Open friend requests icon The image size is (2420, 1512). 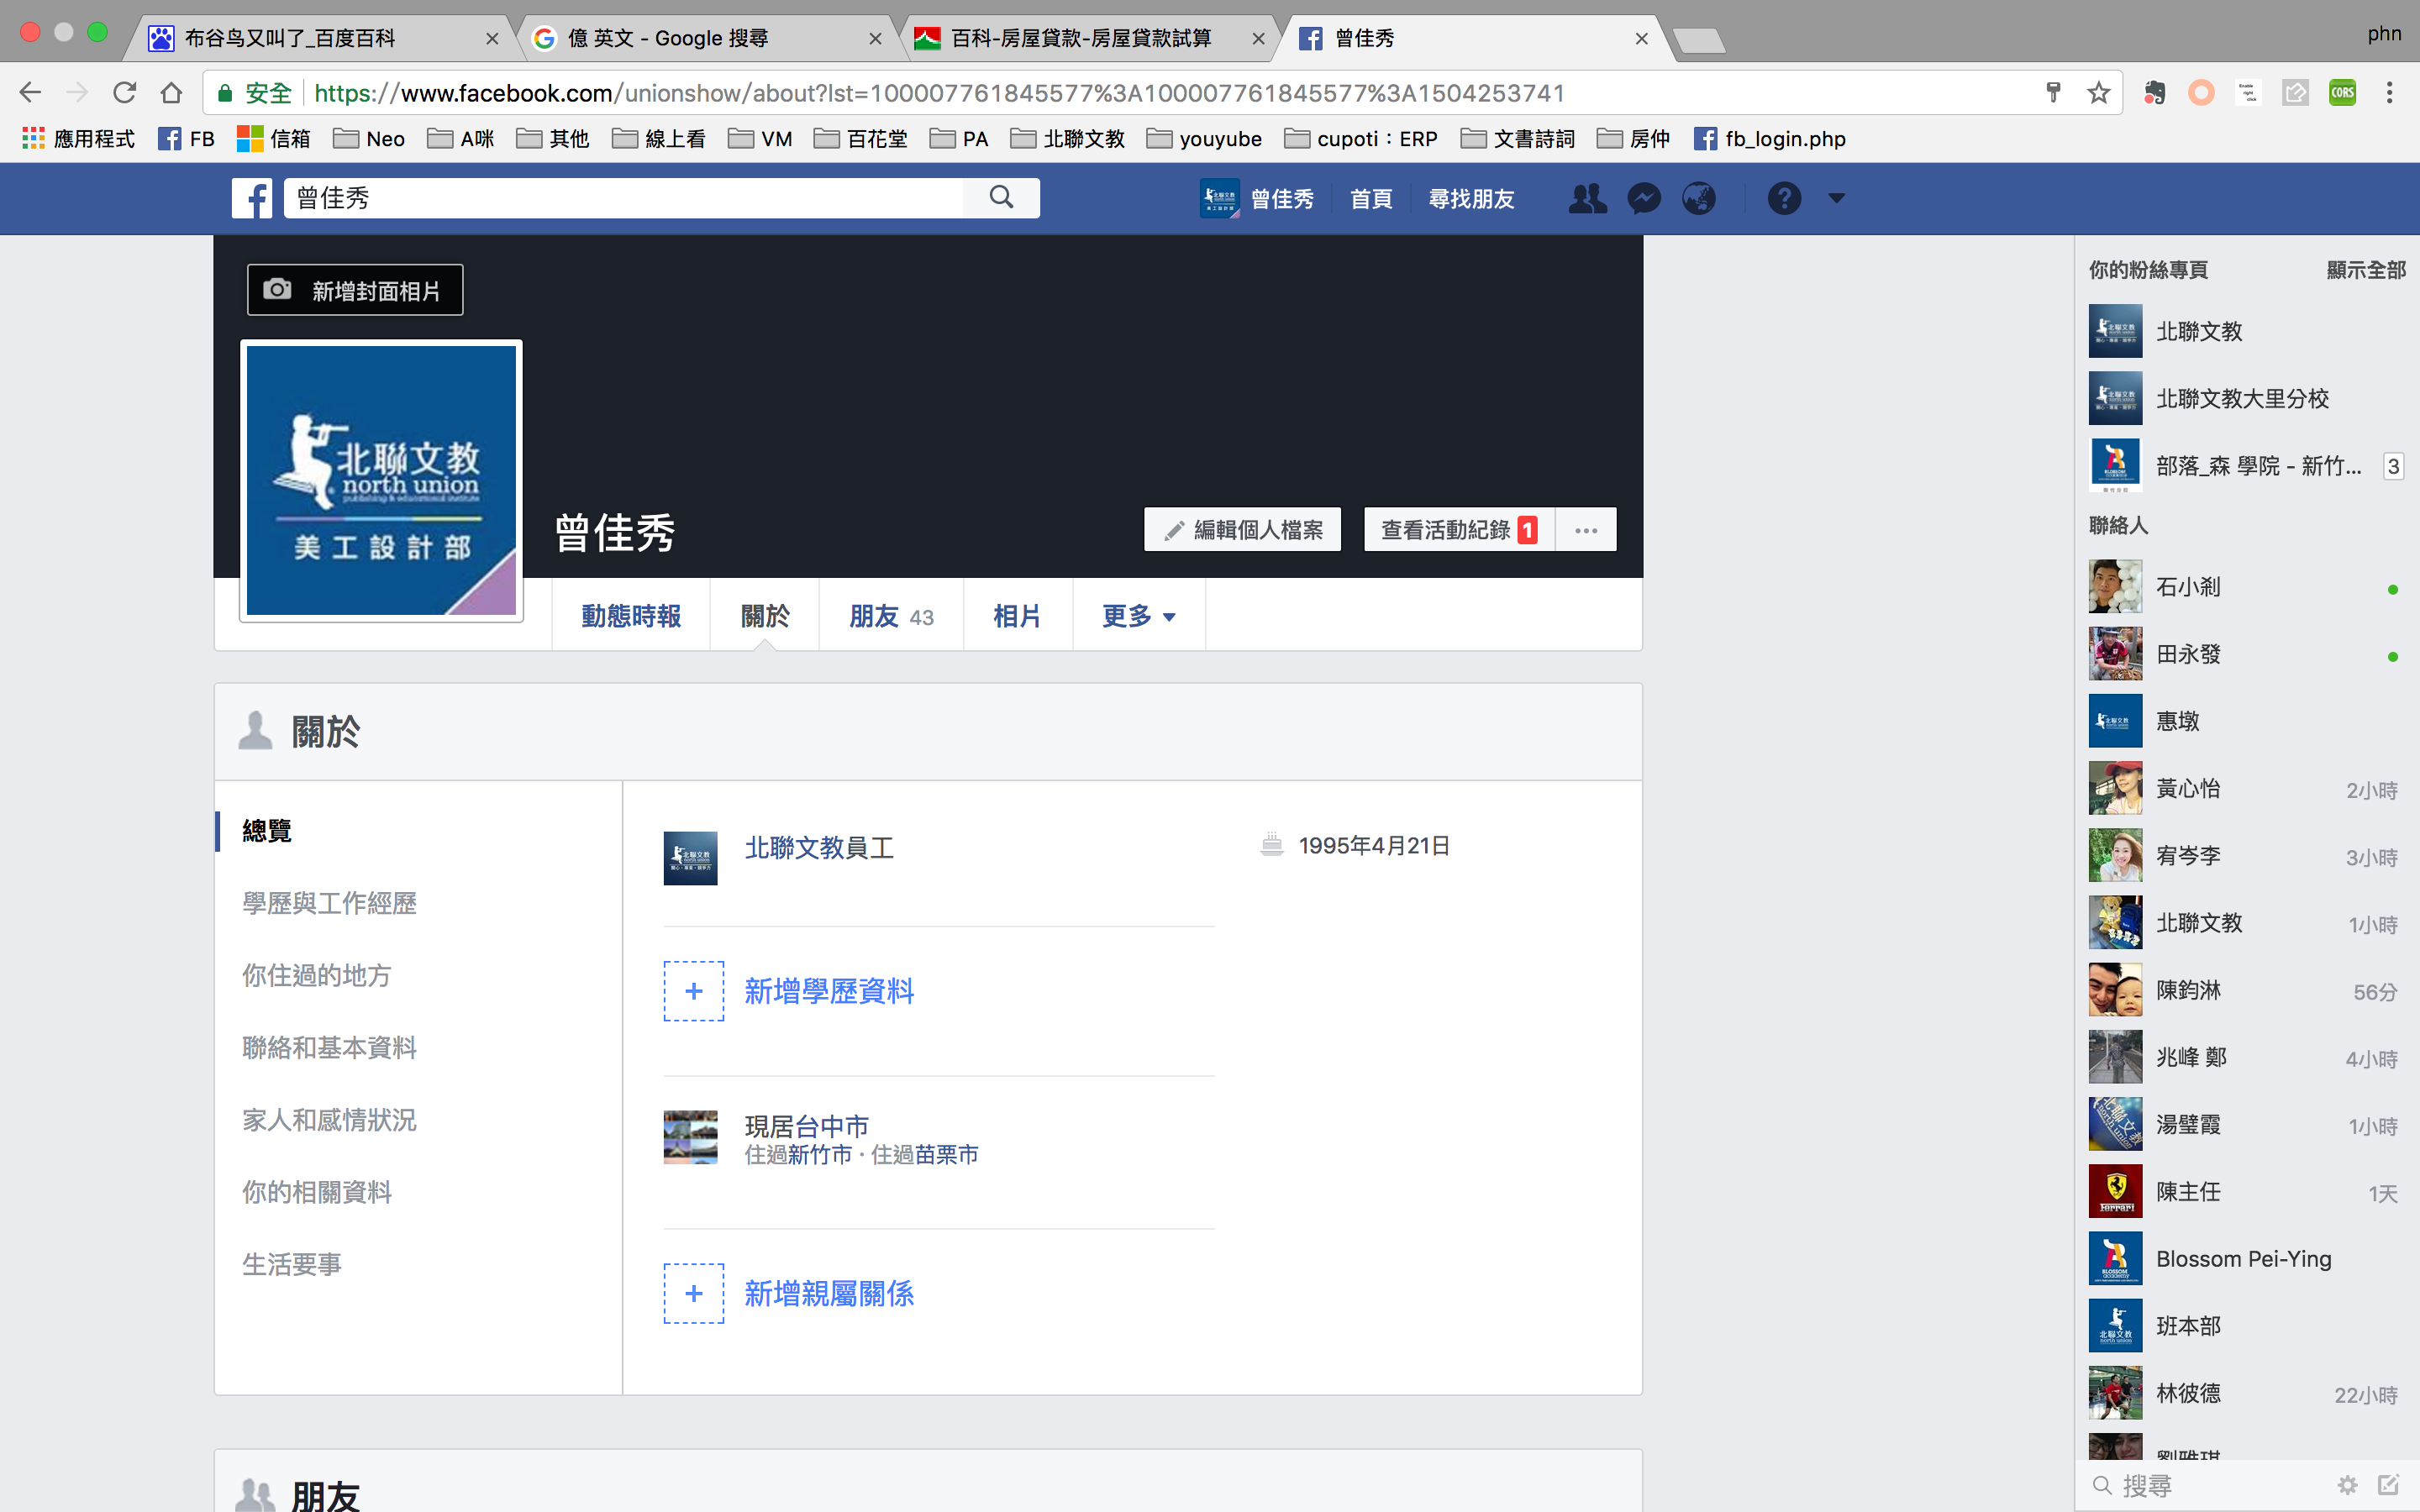(1587, 198)
